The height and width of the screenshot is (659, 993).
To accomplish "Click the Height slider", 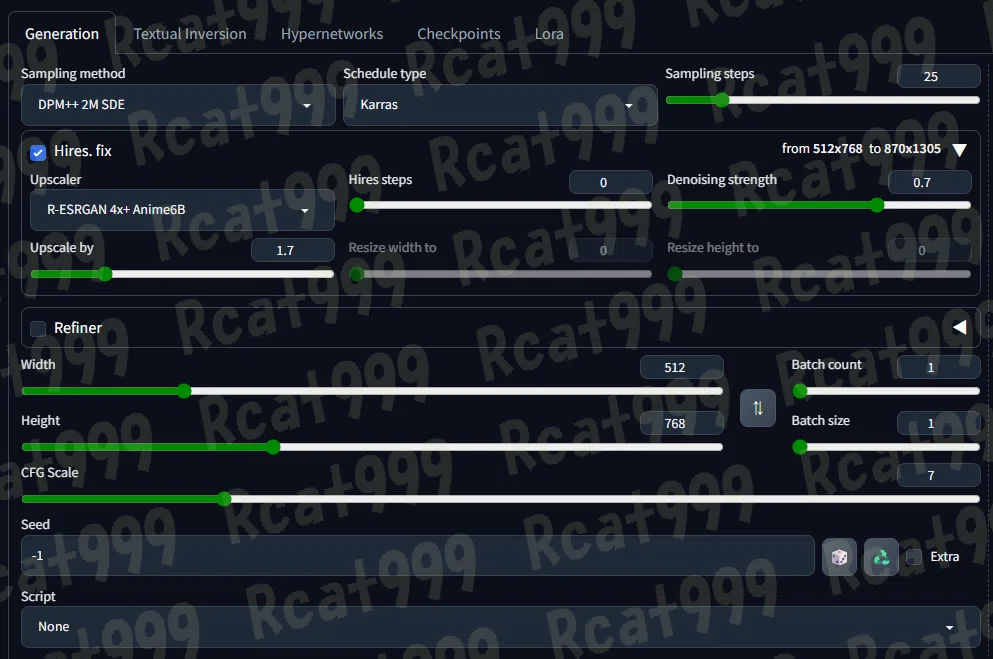I will [372, 448].
